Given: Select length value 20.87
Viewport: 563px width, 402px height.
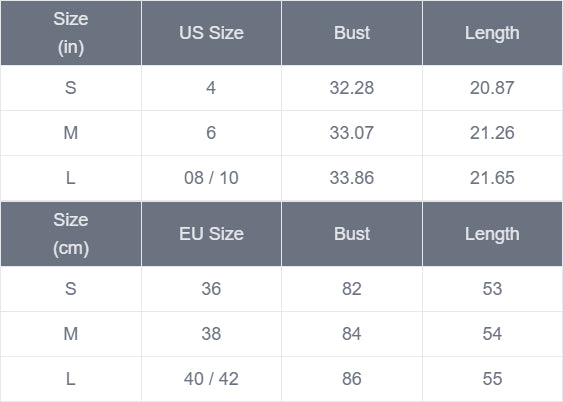Looking at the screenshot, I should coord(492,88).
